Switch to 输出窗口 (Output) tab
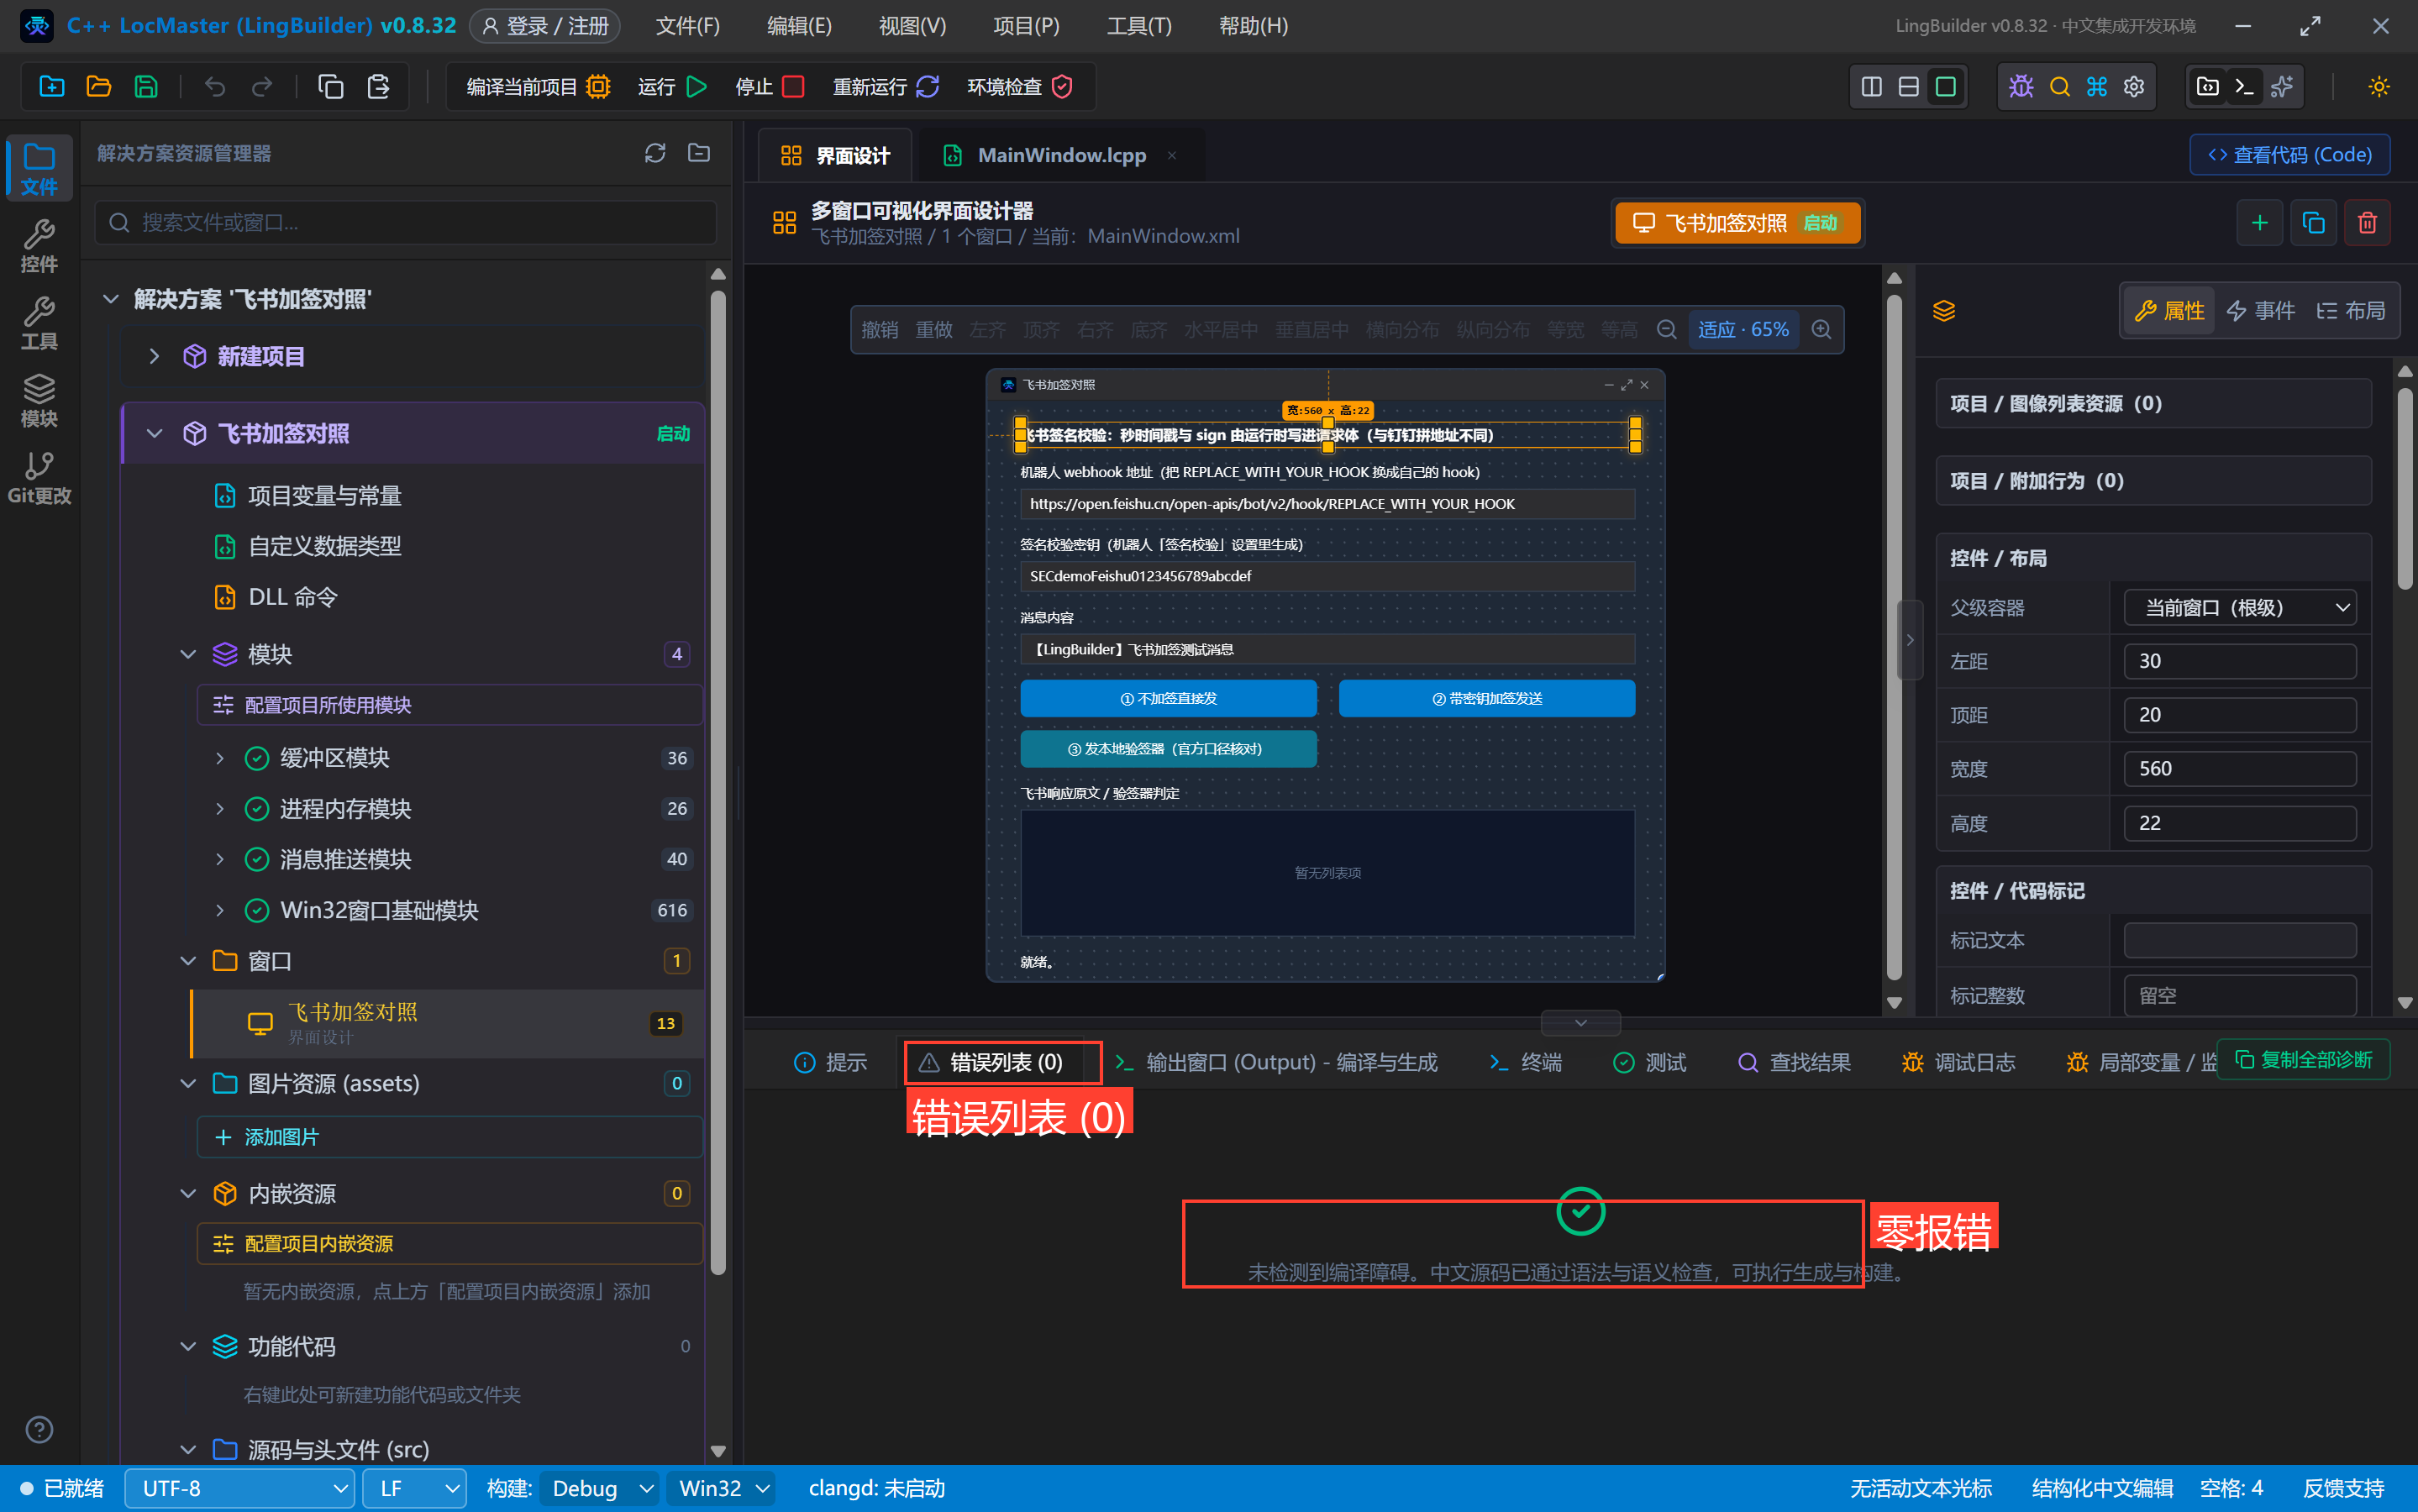This screenshot has width=2418, height=1512. [x=1275, y=1062]
